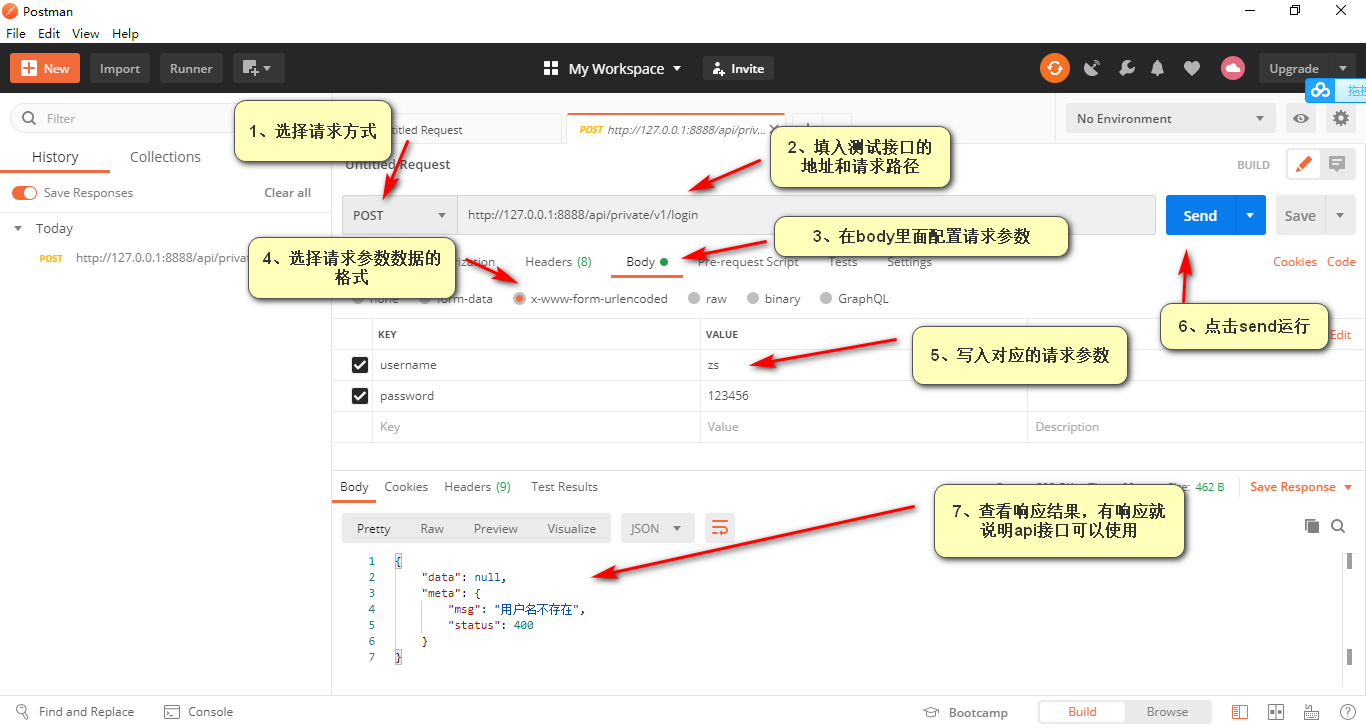The image size is (1366, 728).
Task: Open the View menu
Action: tap(85, 33)
